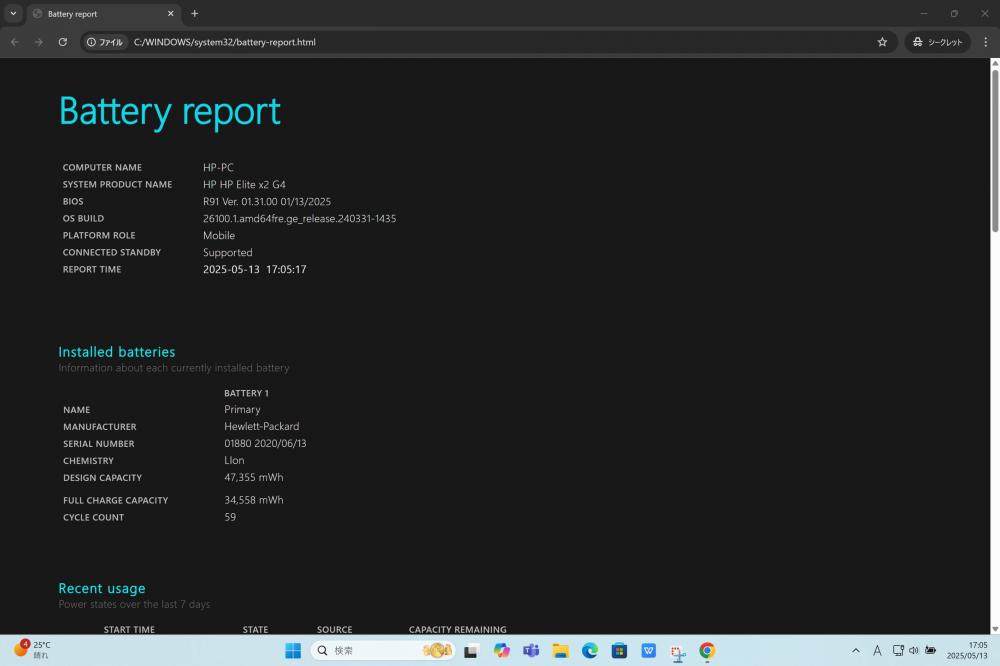
Task: Click report time 2025-05-13 17:05:17
Action: [x=254, y=269]
